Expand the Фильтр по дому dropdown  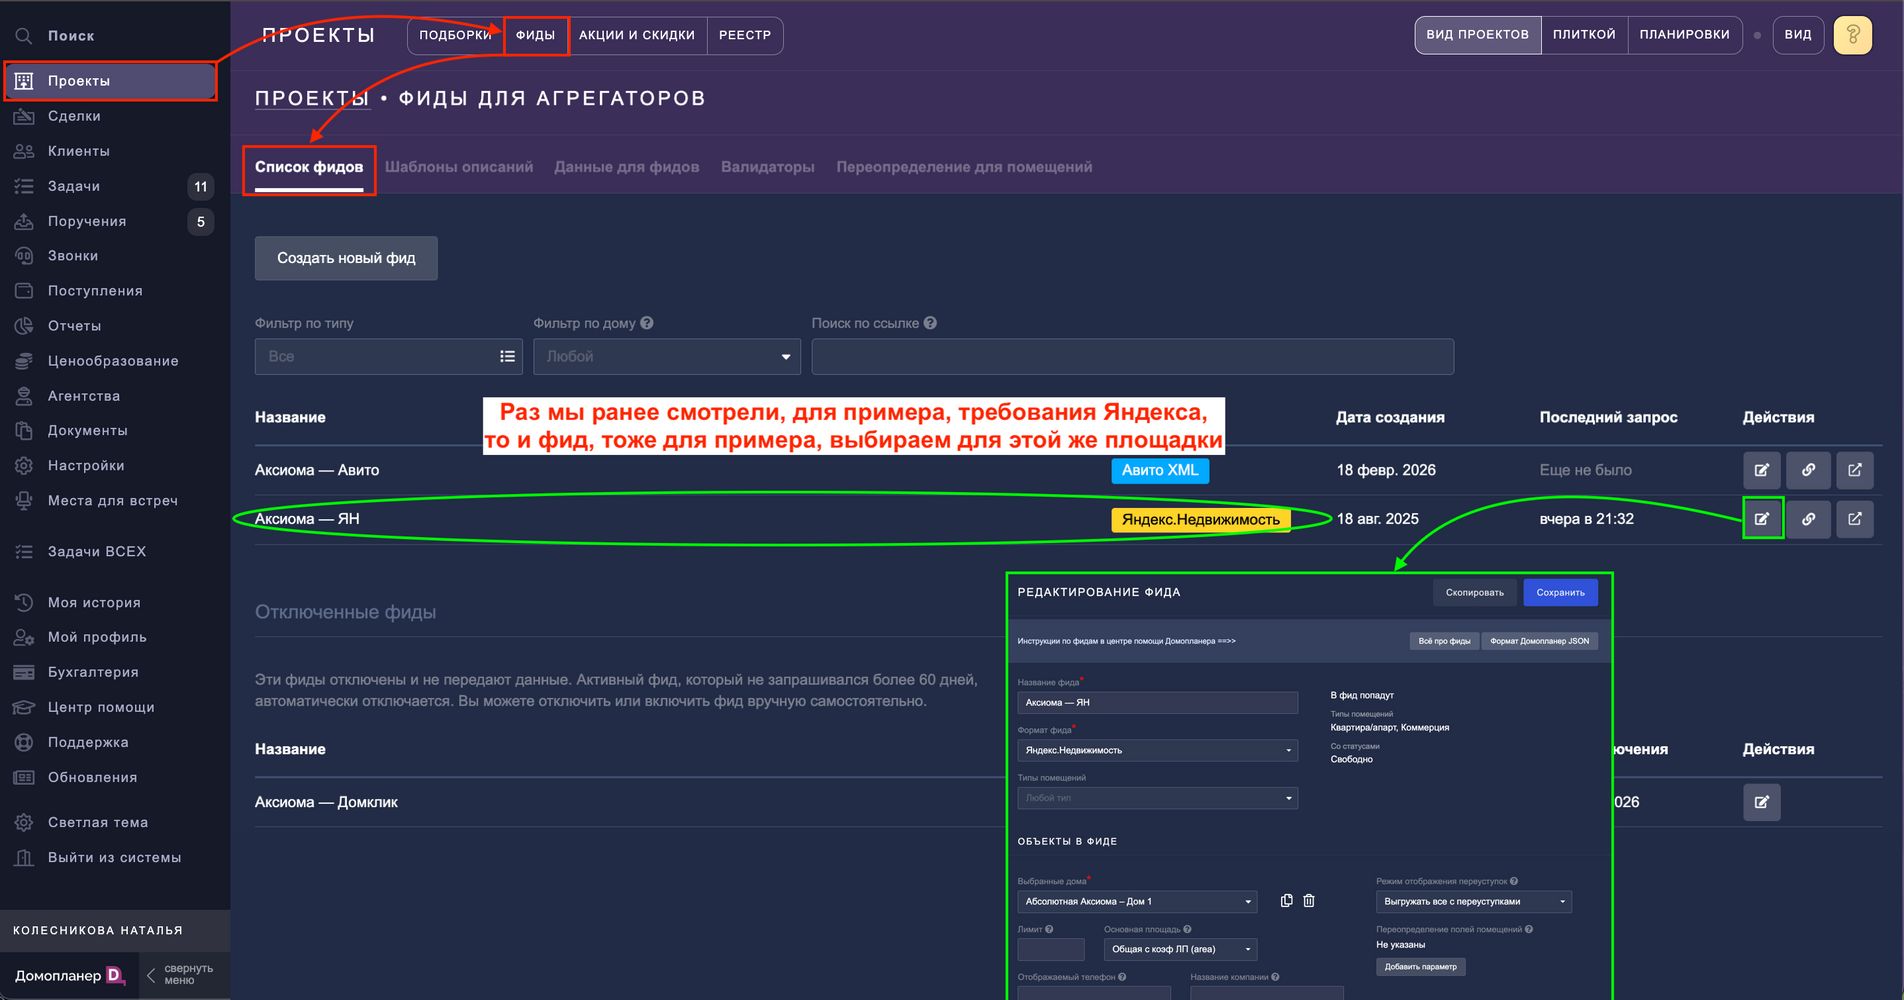tap(666, 357)
